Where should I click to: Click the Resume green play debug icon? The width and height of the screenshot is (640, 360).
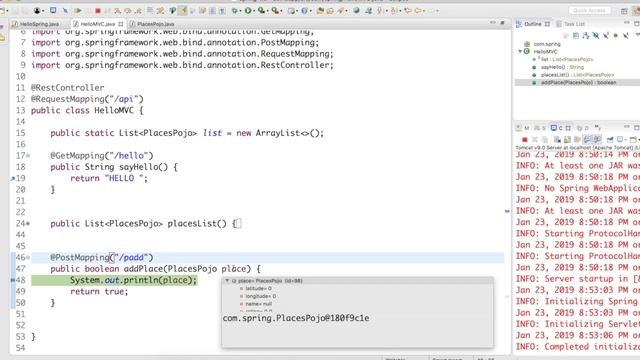click(x=78, y=11)
